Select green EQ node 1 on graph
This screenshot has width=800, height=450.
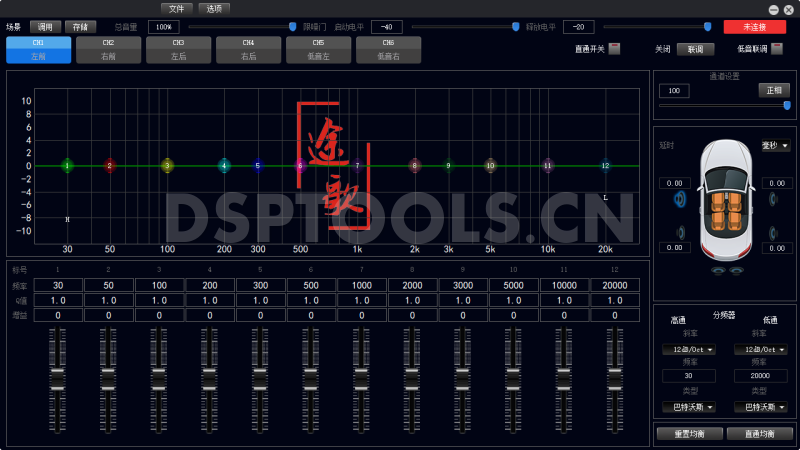[x=67, y=166]
